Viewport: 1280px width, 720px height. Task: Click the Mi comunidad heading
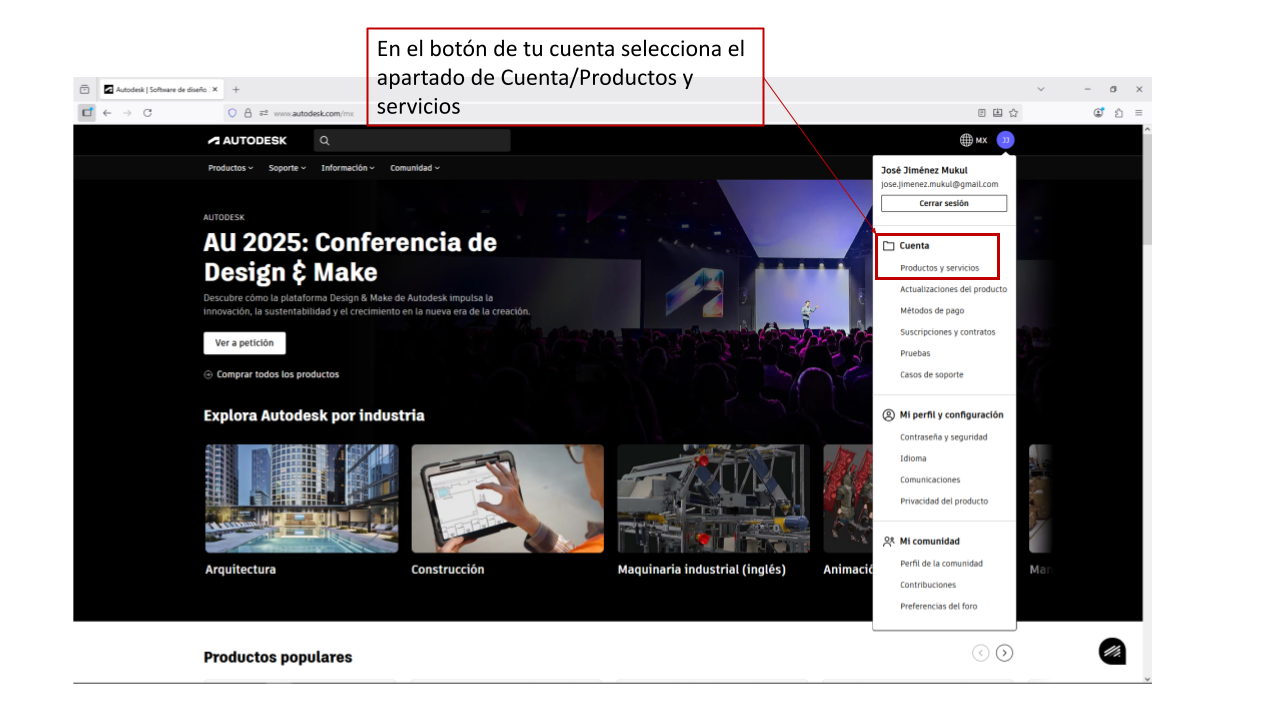pos(929,541)
